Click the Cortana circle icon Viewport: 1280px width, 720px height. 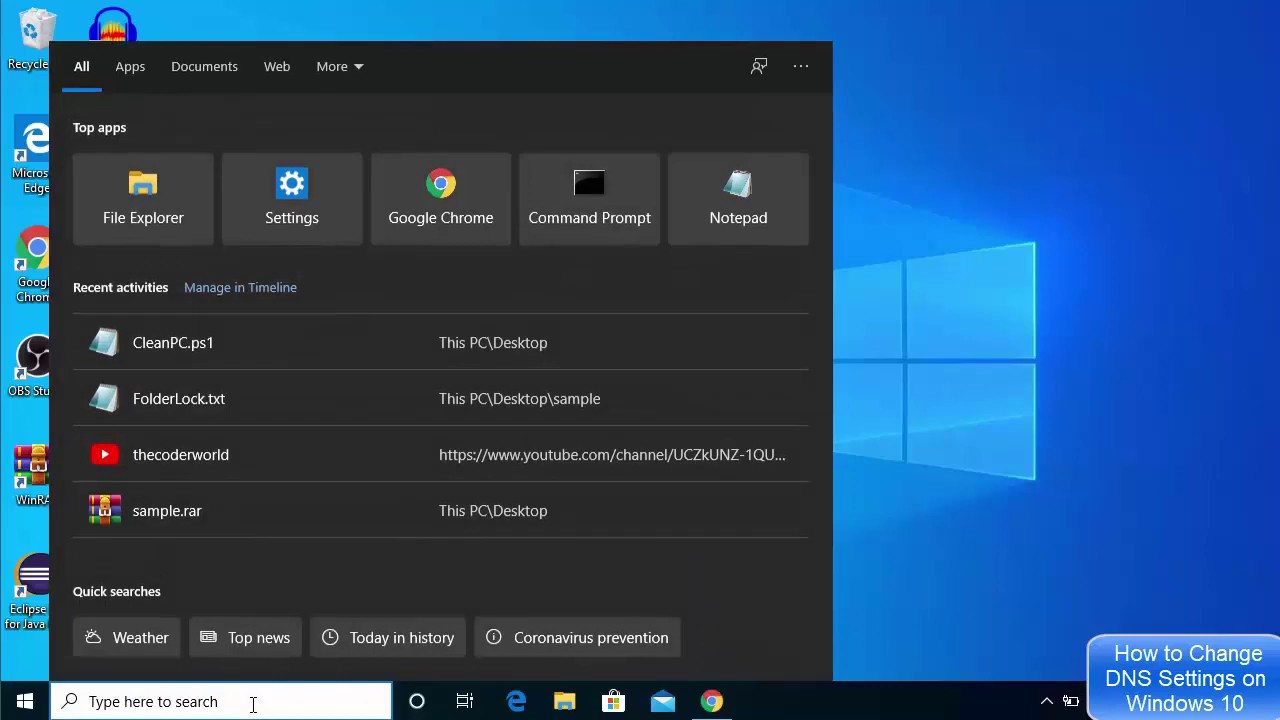coord(417,701)
